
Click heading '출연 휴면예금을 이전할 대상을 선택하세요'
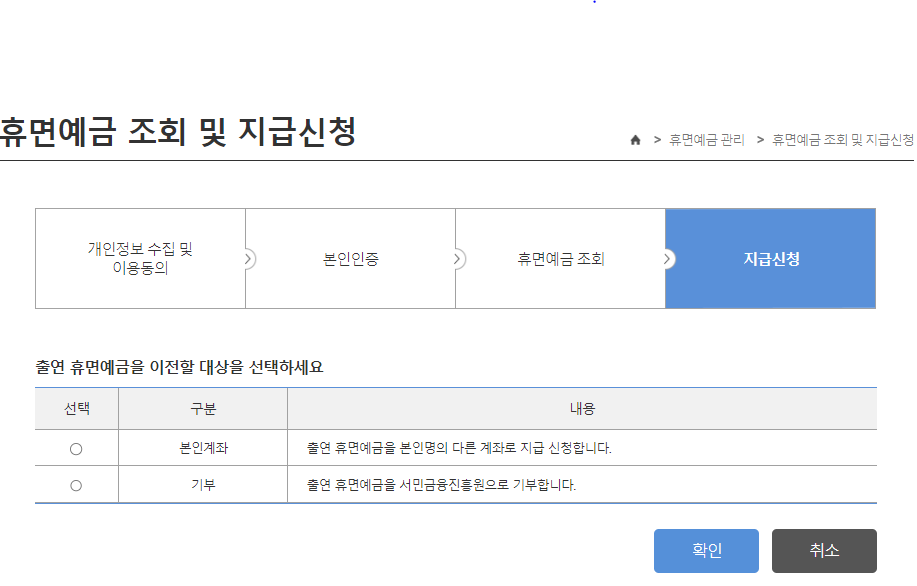179,367
